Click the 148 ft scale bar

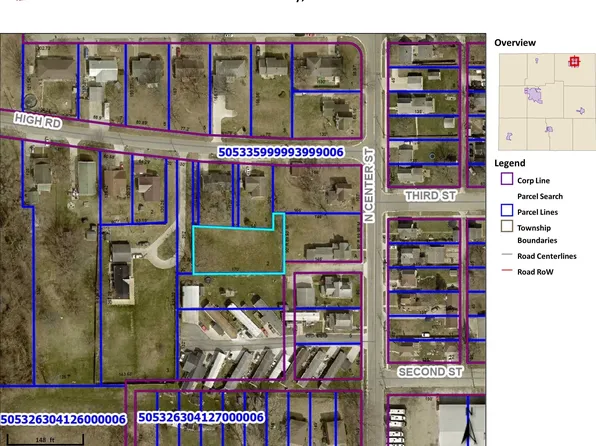(45, 440)
